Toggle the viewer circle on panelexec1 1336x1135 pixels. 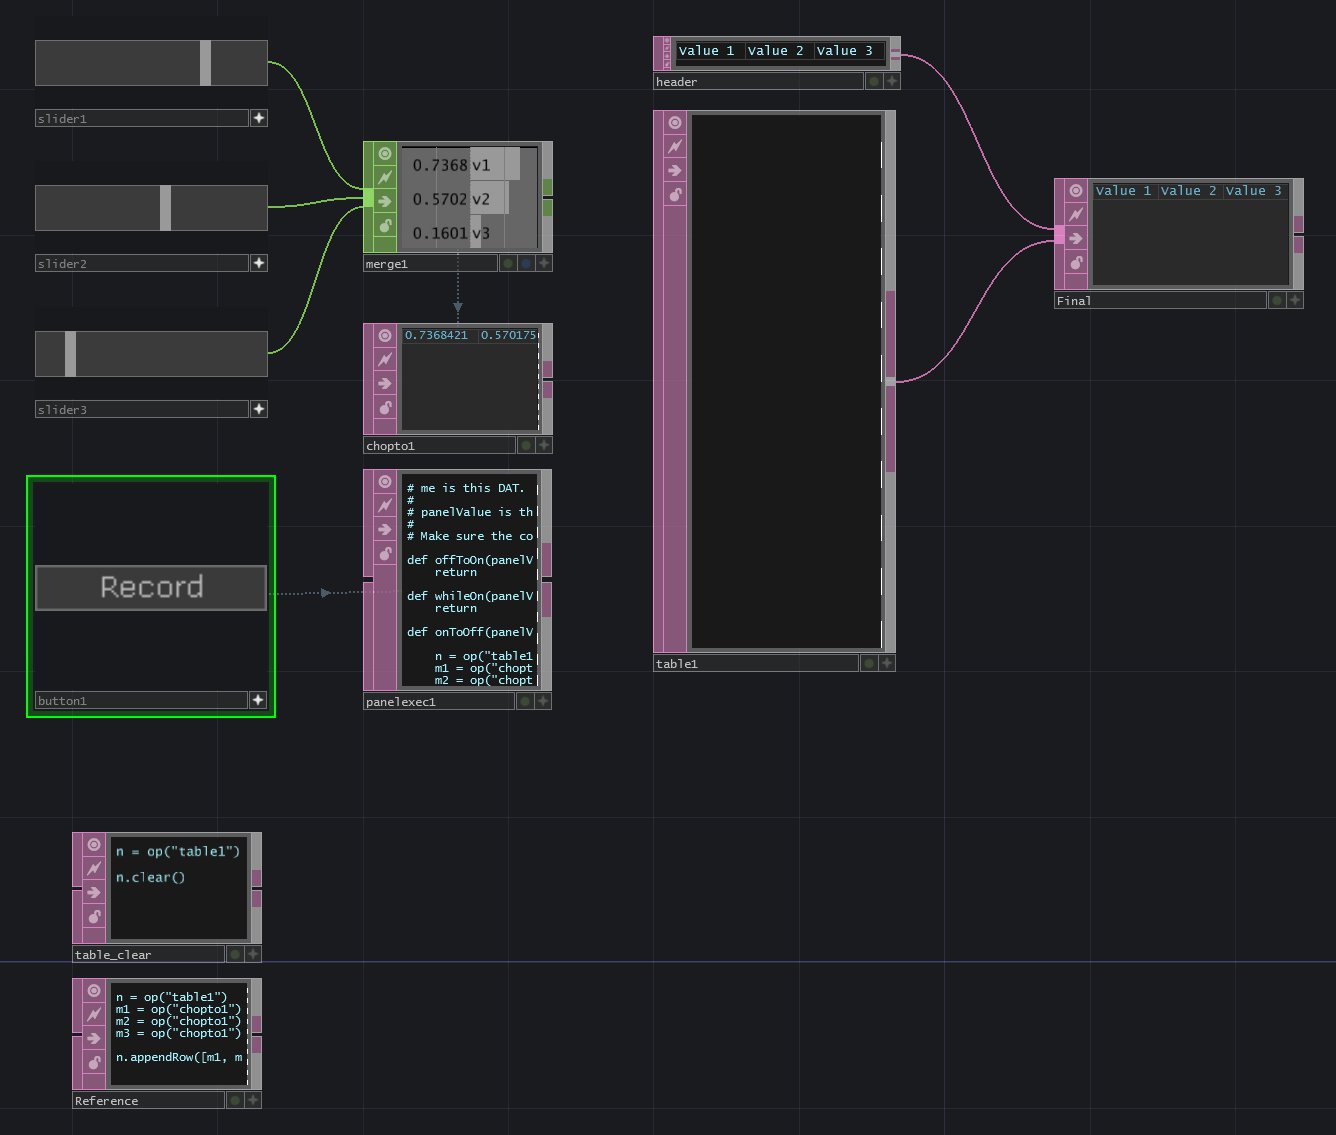[385, 481]
